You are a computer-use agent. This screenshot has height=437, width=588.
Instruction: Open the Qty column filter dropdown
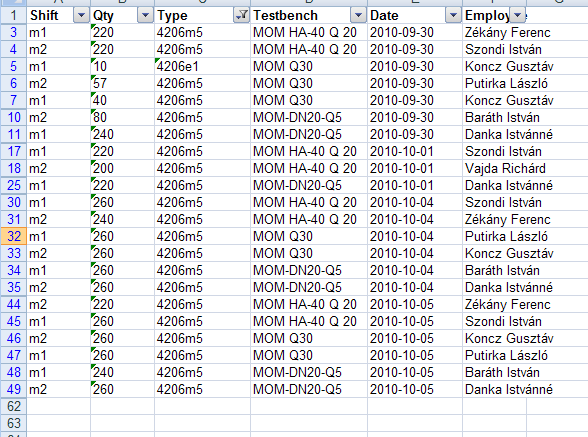(x=145, y=15)
